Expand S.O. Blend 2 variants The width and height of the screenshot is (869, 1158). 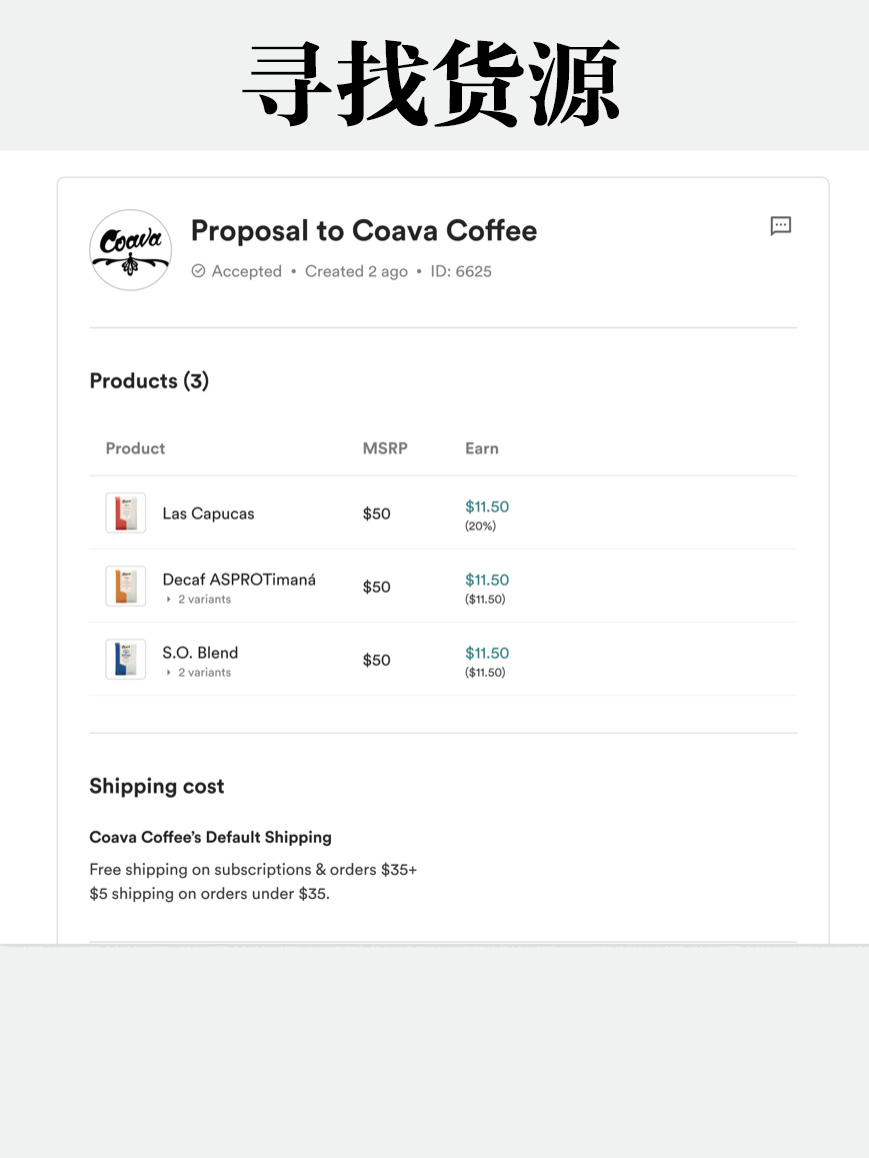[x=199, y=672]
